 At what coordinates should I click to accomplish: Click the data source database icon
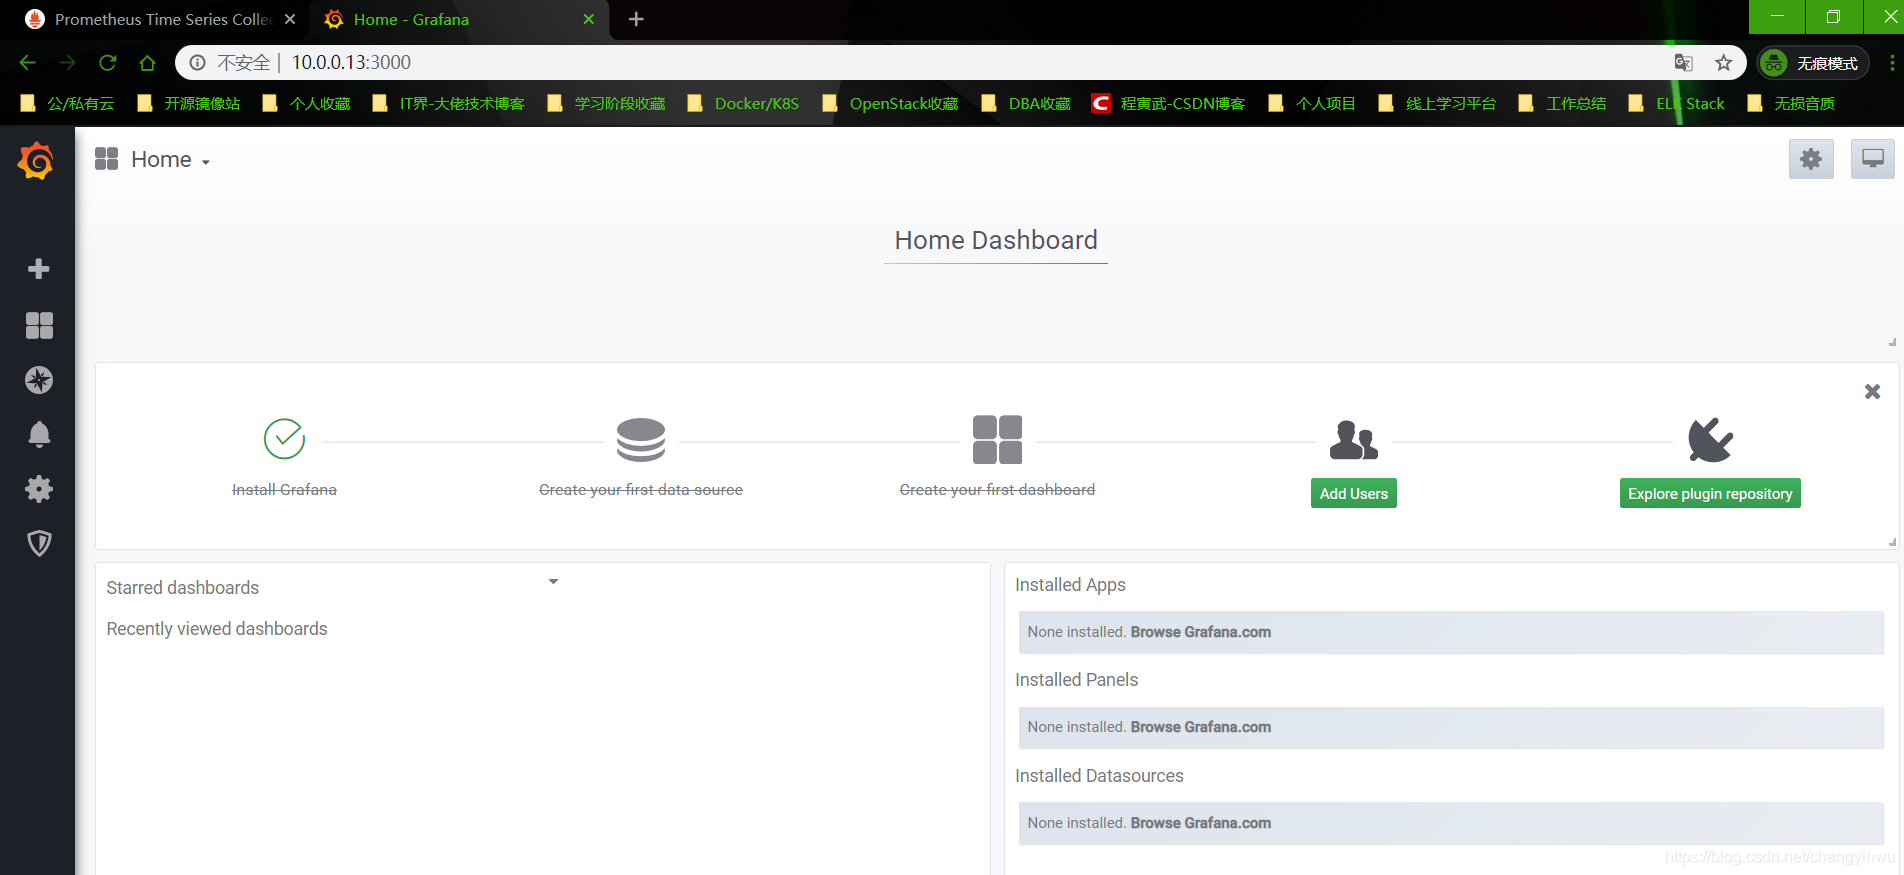641,440
